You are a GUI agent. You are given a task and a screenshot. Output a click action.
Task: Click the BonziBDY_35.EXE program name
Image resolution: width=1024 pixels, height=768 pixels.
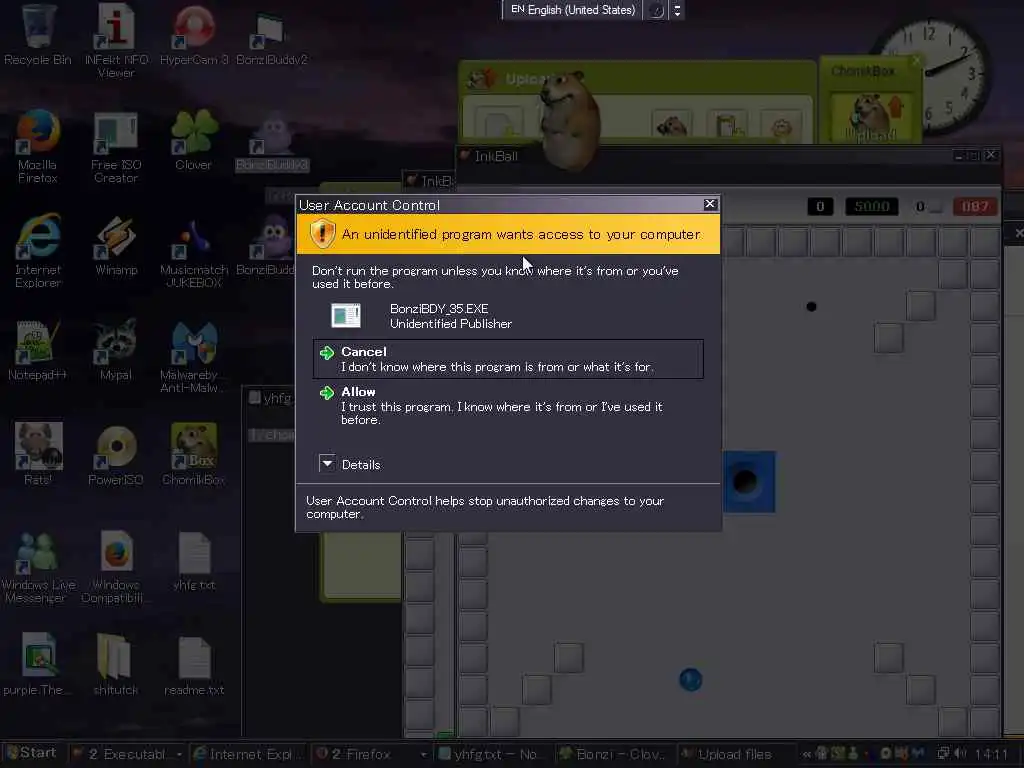tap(439, 309)
